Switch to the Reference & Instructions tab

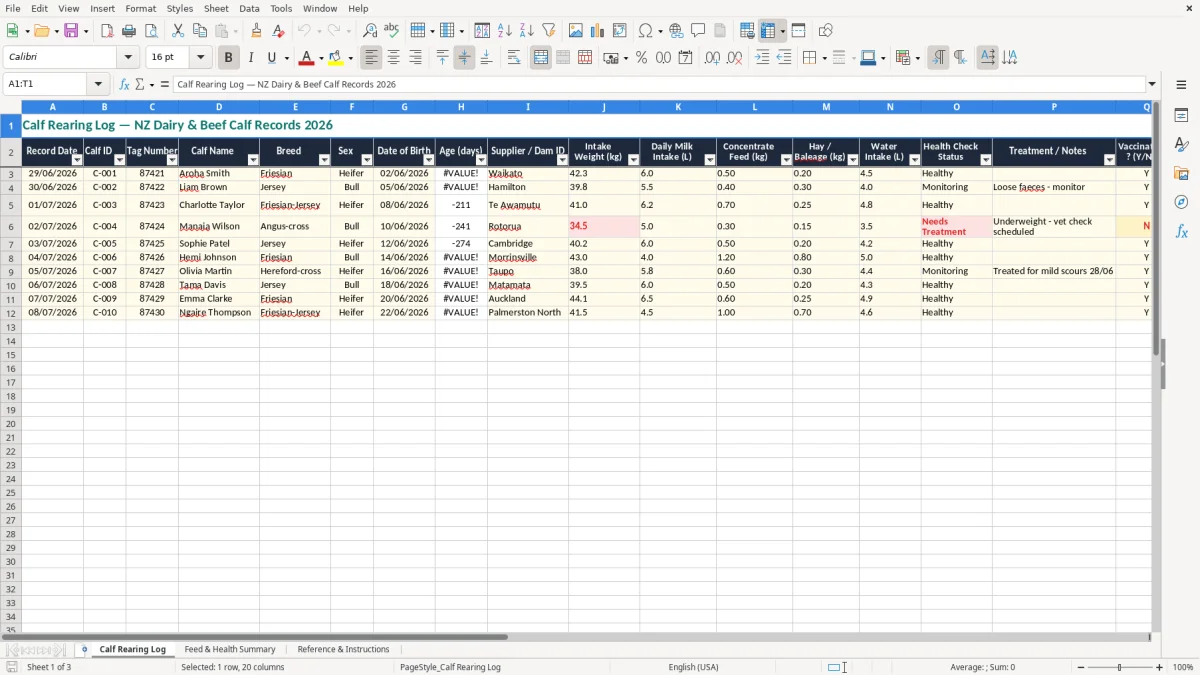pos(343,649)
